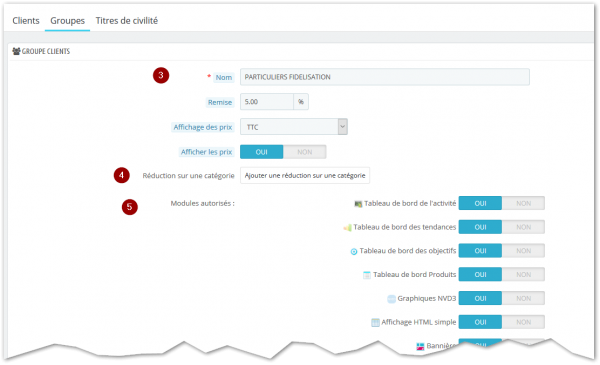Viewport: 600px width, 365px height.
Task: Click the Bannière module icon
Action: [420, 346]
